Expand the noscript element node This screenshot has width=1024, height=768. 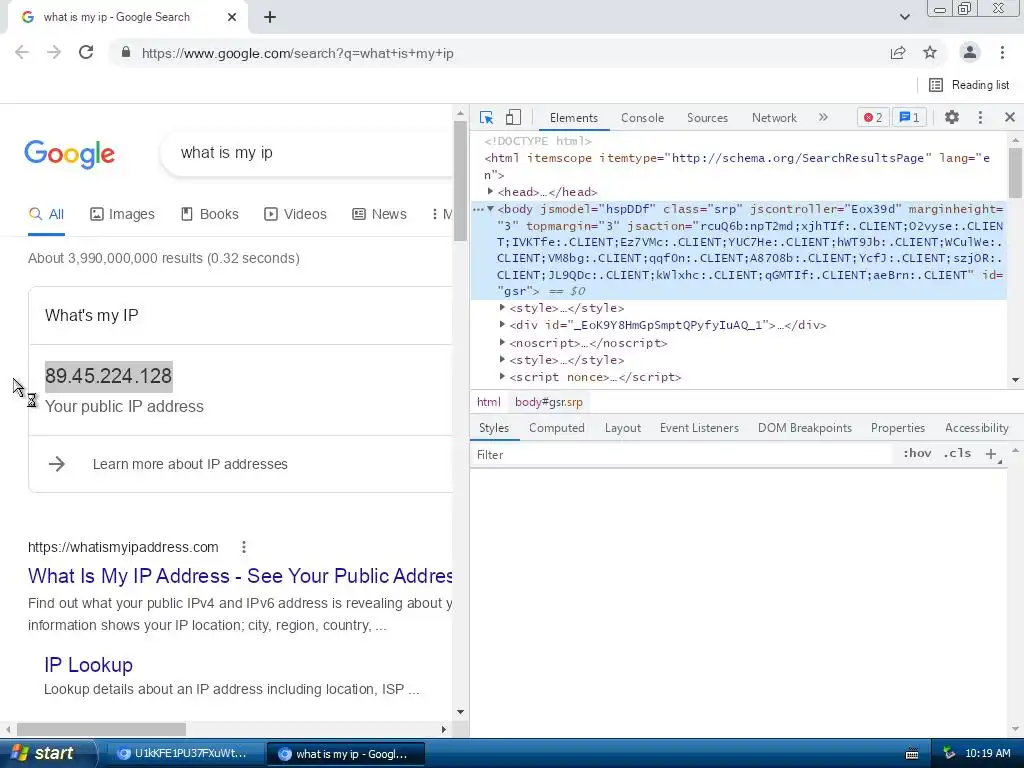point(502,342)
